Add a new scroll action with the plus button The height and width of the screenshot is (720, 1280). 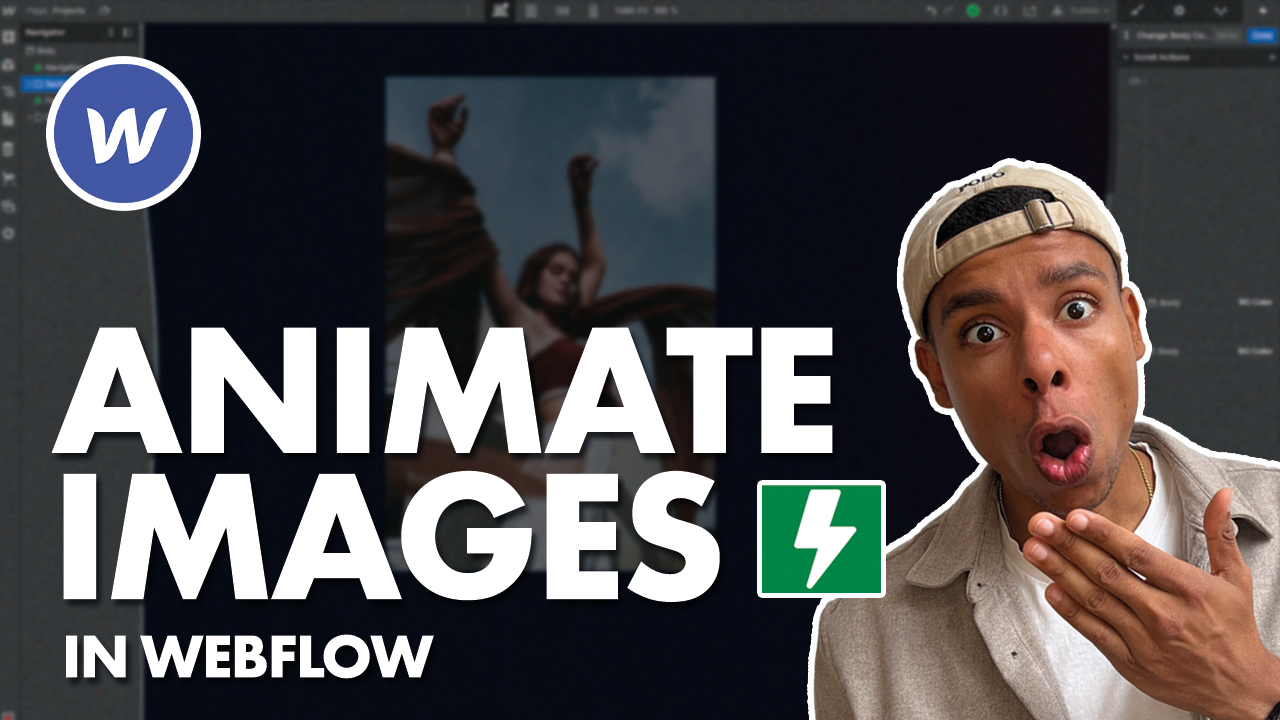pyautogui.click(x=1272, y=57)
